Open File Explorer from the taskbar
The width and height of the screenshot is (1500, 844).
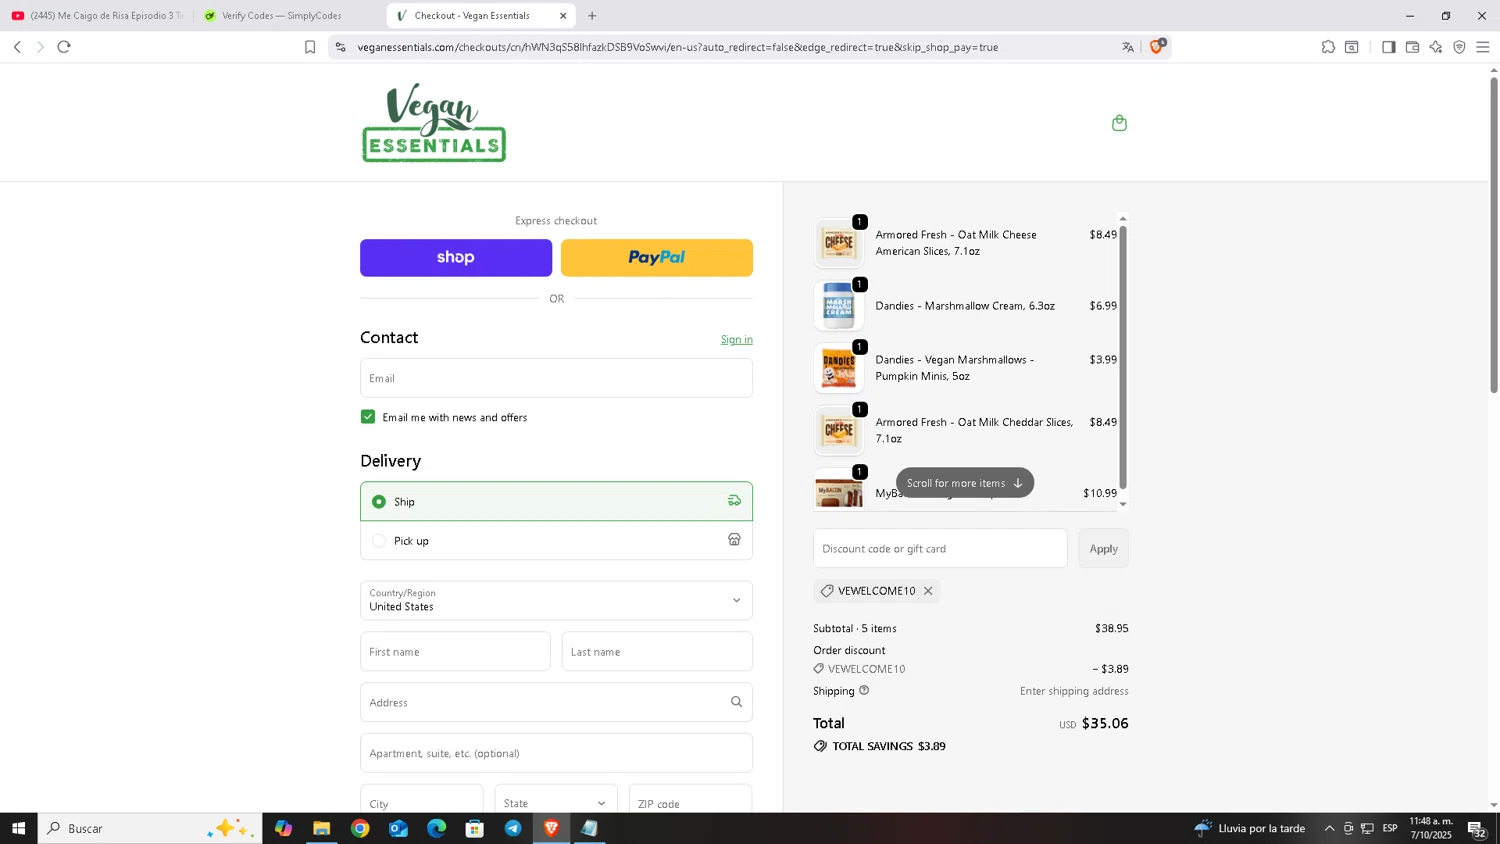click(x=321, y=828)
